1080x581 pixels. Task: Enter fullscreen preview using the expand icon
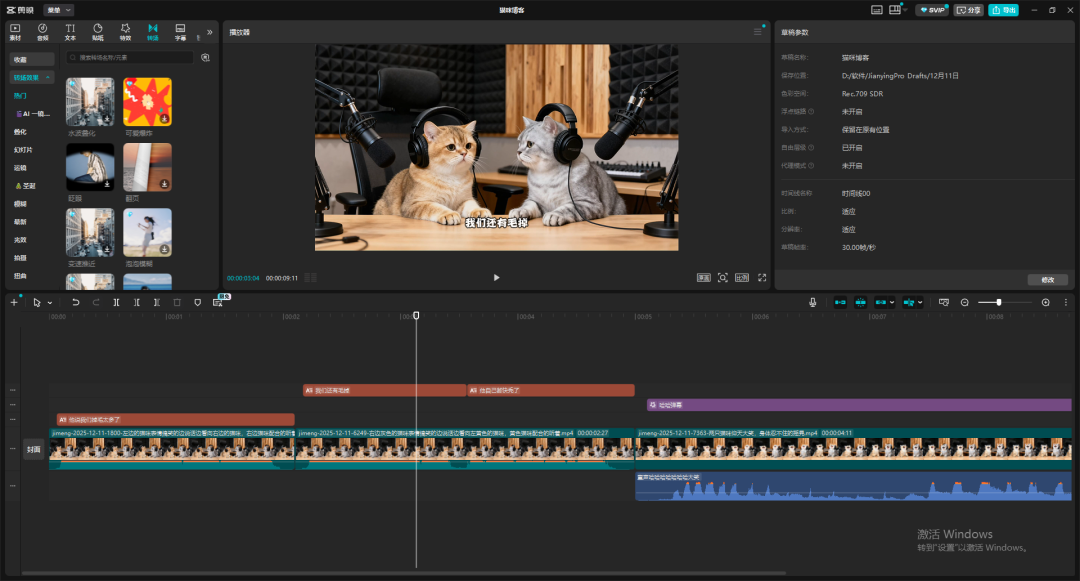pyautogui.click(x=762, y=278)
